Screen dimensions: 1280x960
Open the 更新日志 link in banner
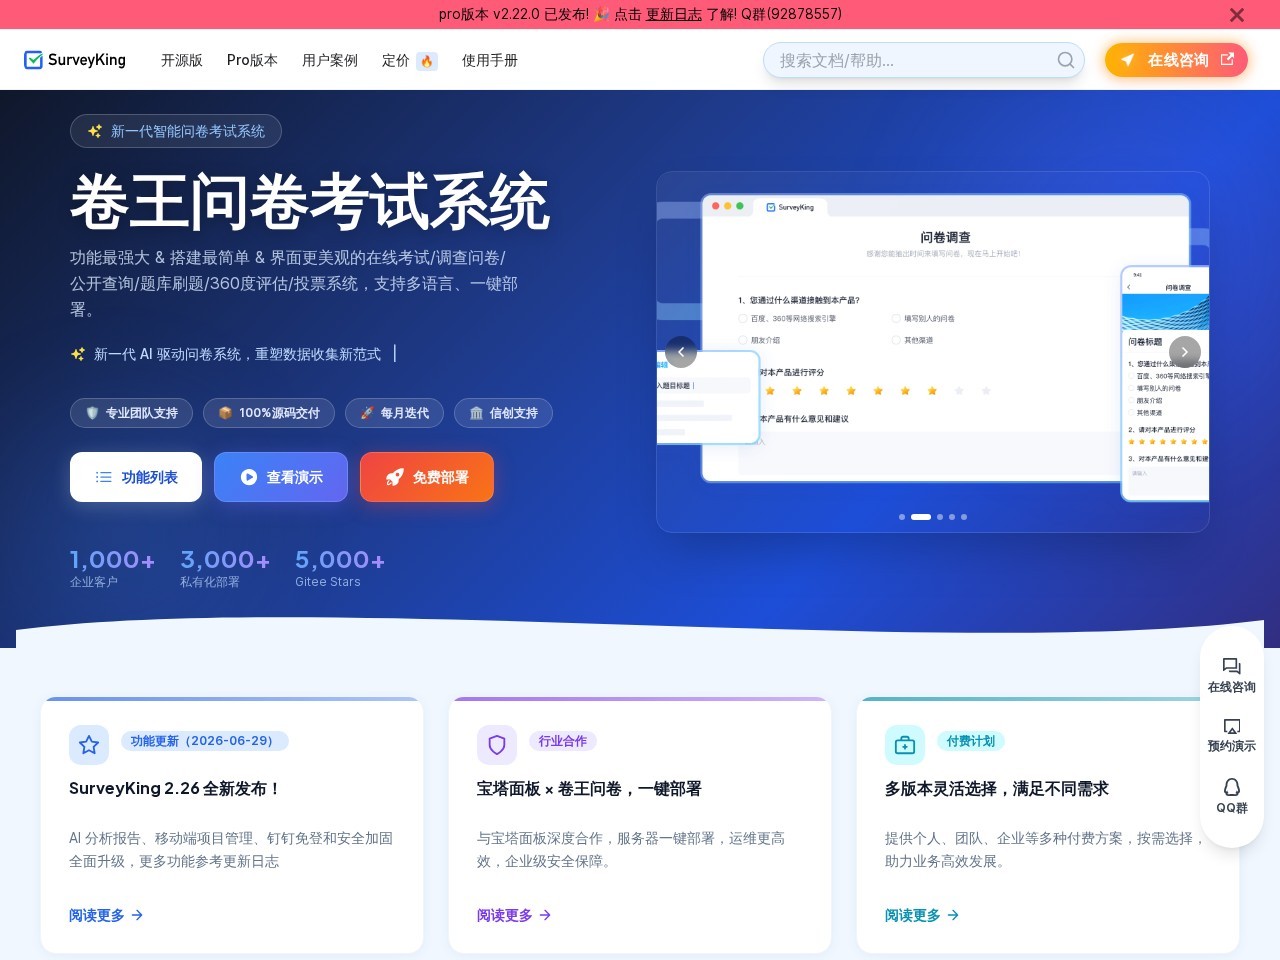tap(674, 14)
